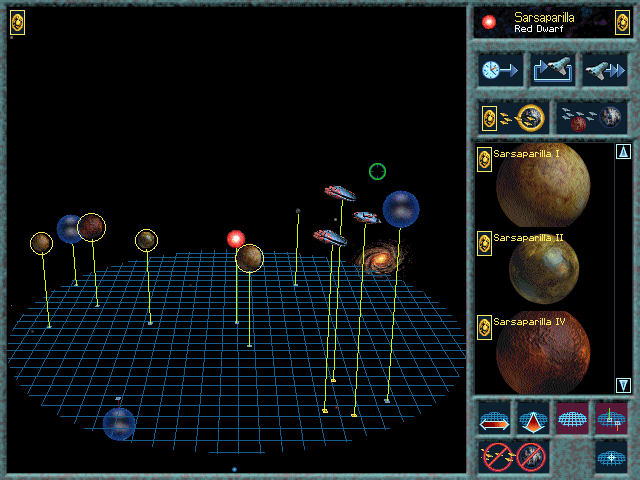Viewport: 640px width, 480px height.
Task: Click the horizontal rotate grid icon
Action: click(x=495, y=419)
